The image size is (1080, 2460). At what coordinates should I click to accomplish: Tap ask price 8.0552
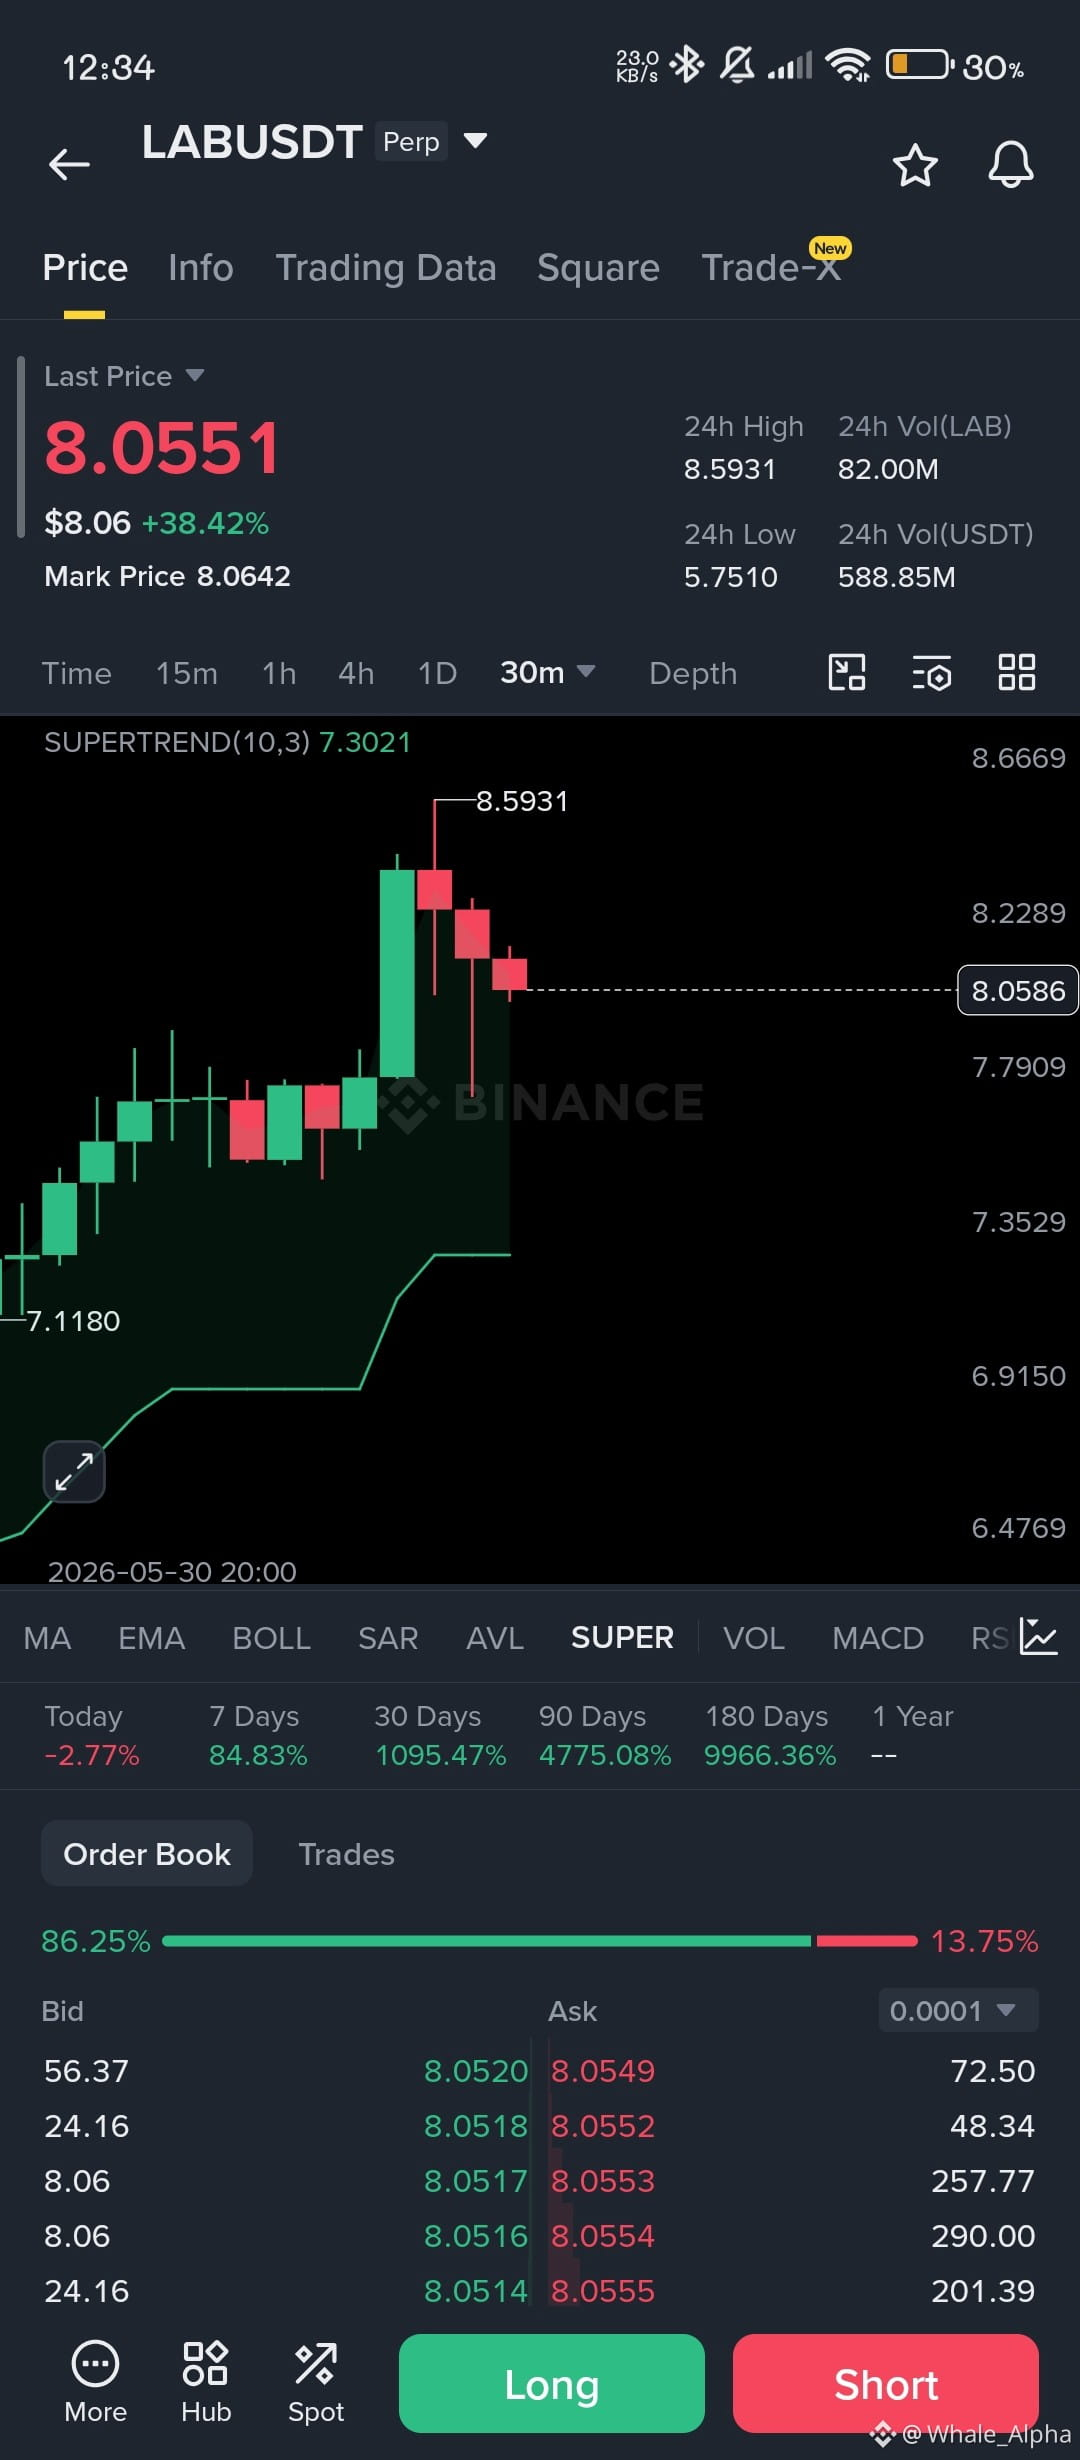click(x=603, y=2126)
